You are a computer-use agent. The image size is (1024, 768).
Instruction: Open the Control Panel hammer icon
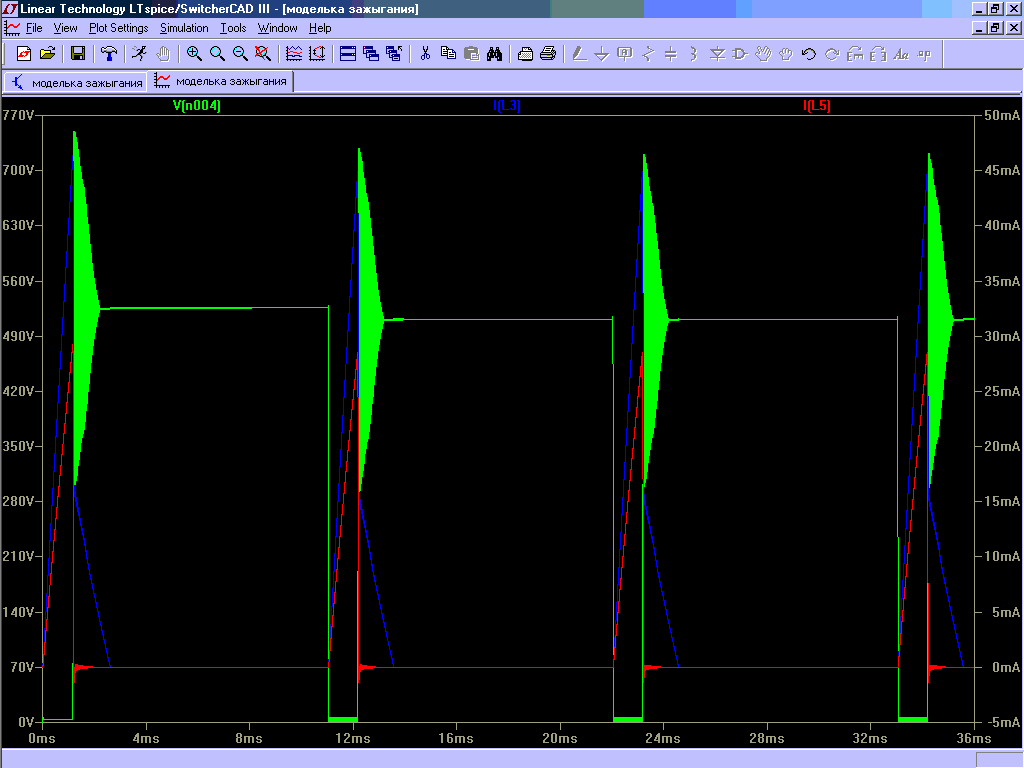pos(109,53)
